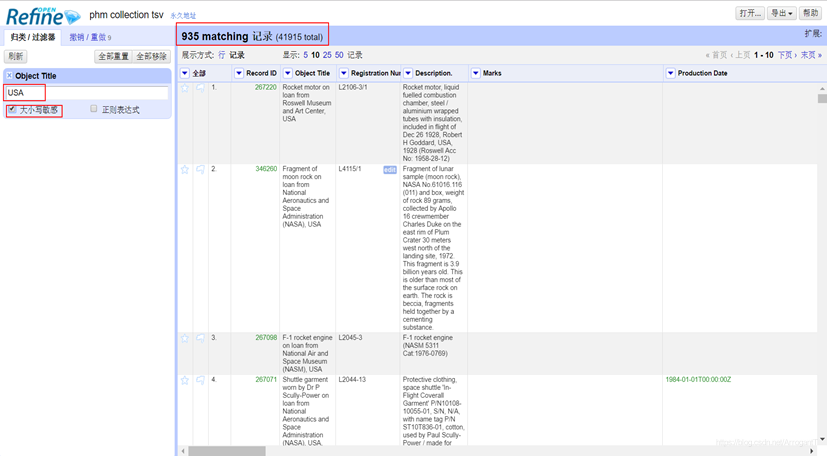The height and width of the screenshot is (456, 827).
Task: Click production date 1984-01-01T00:00:00Z
Action: pyautogui.click(x=698, y=380)
